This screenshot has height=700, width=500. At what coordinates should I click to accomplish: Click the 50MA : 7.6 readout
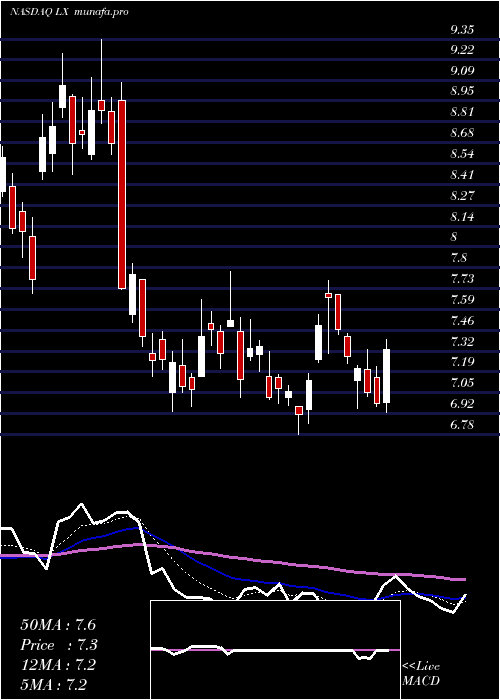(58, 625)
